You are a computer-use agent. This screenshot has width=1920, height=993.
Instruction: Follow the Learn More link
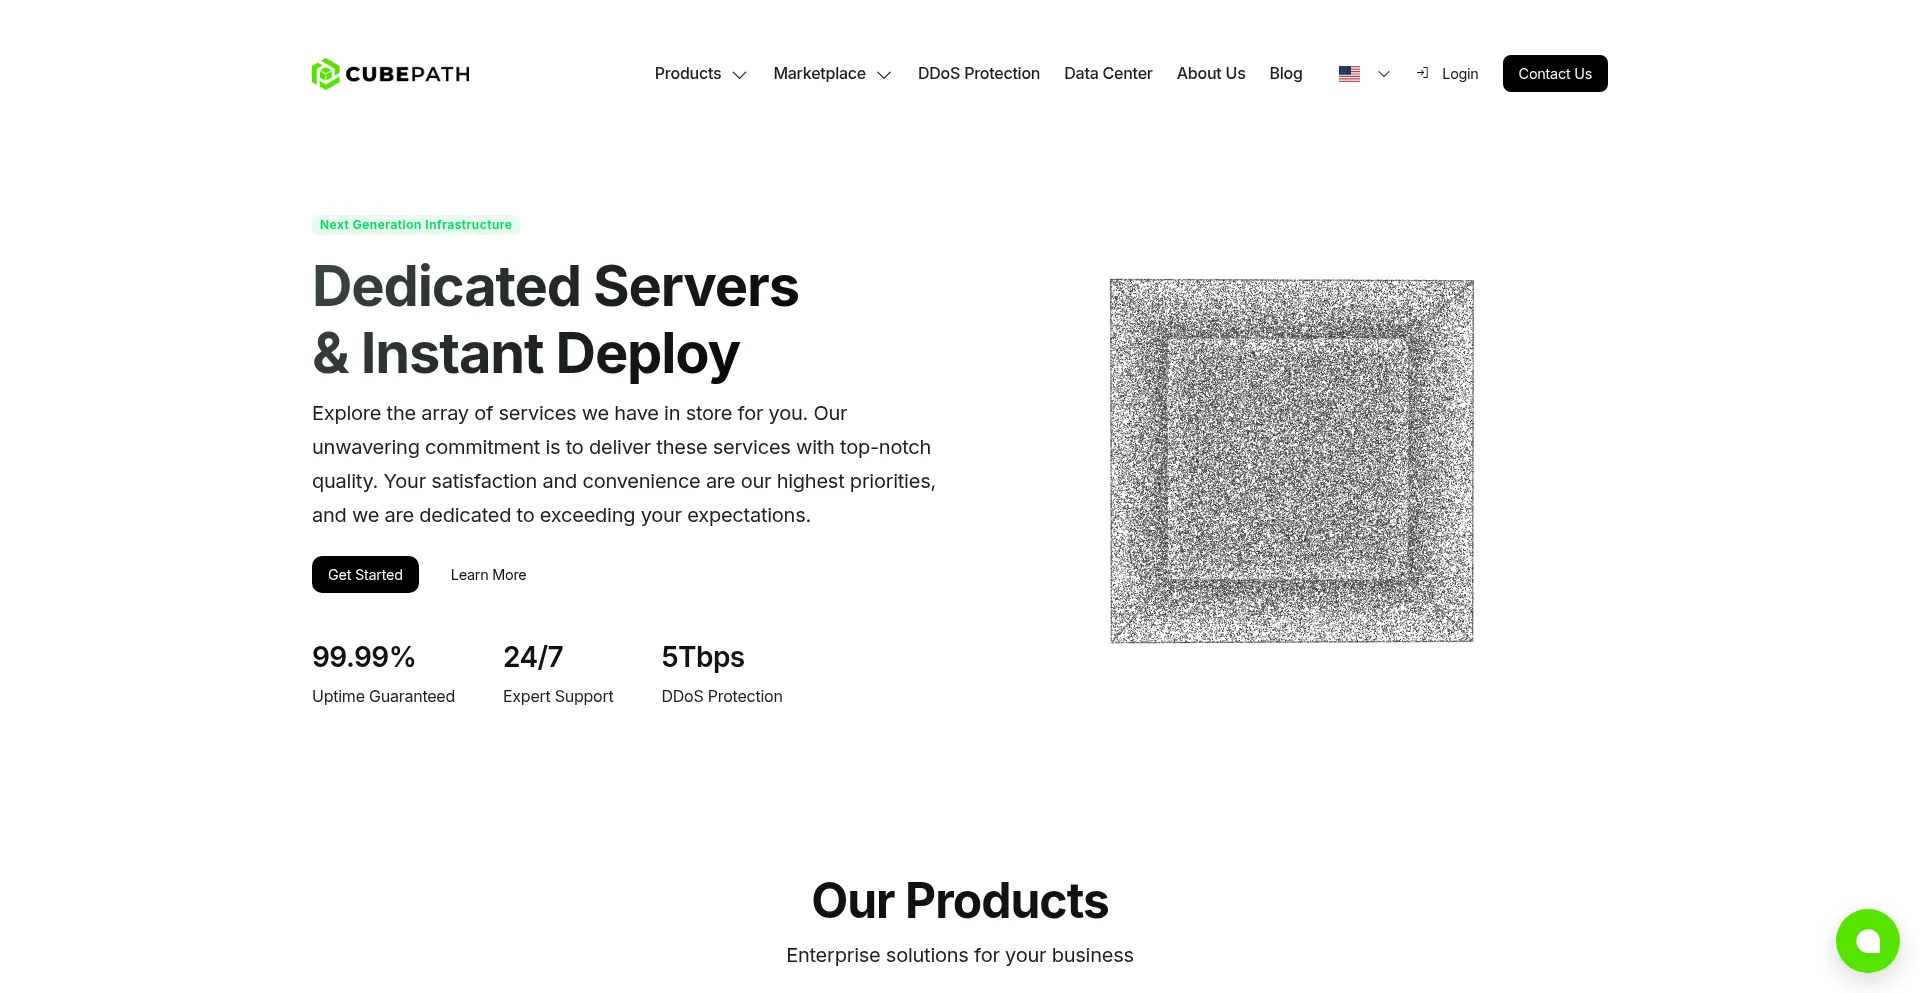[x=488, y=575]
